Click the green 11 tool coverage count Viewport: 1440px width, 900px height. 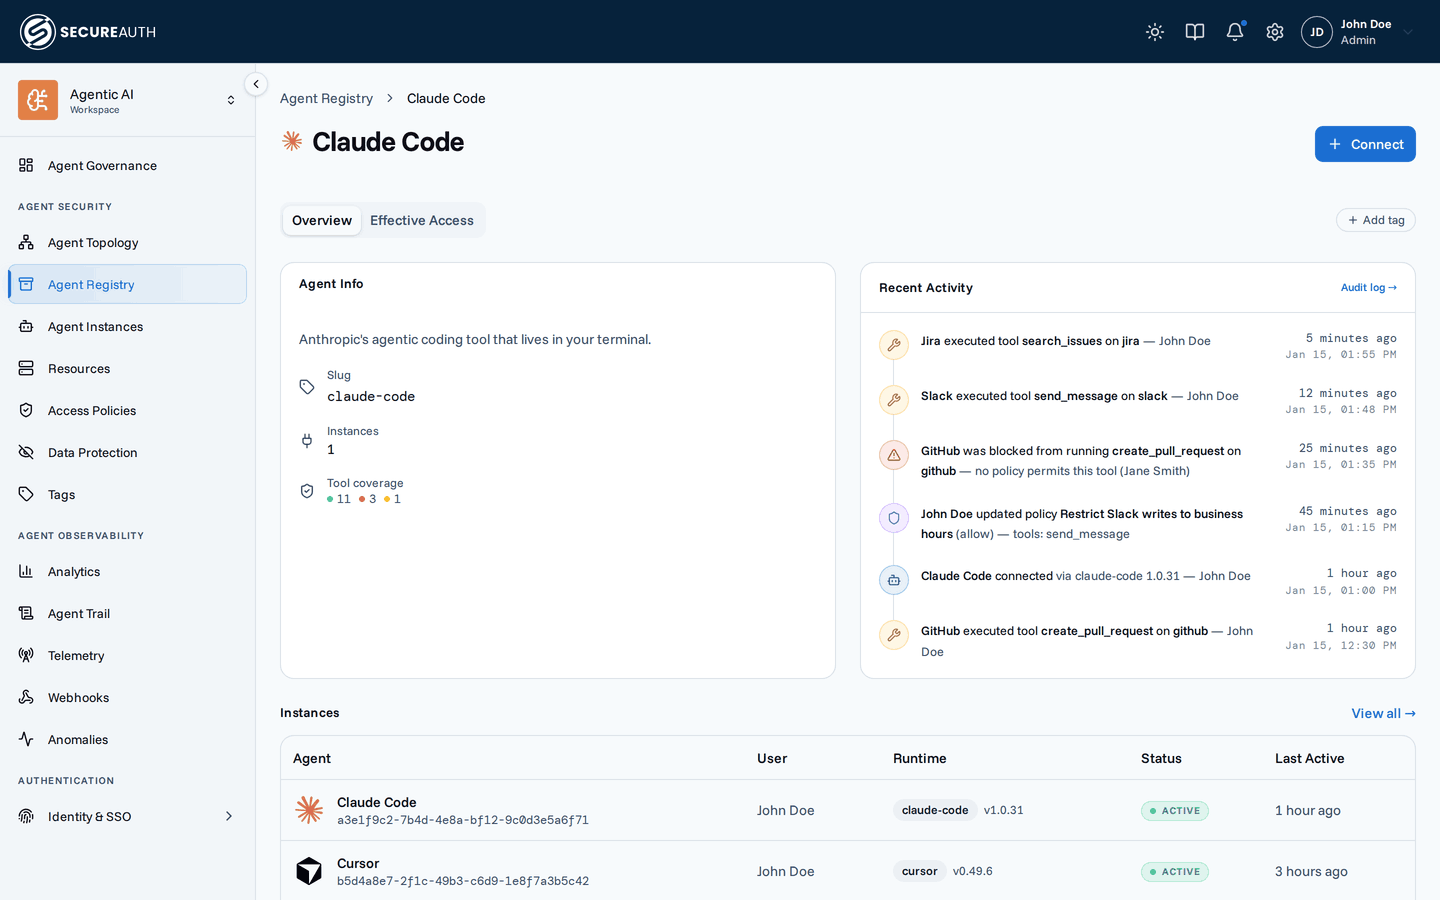[339, 499]
